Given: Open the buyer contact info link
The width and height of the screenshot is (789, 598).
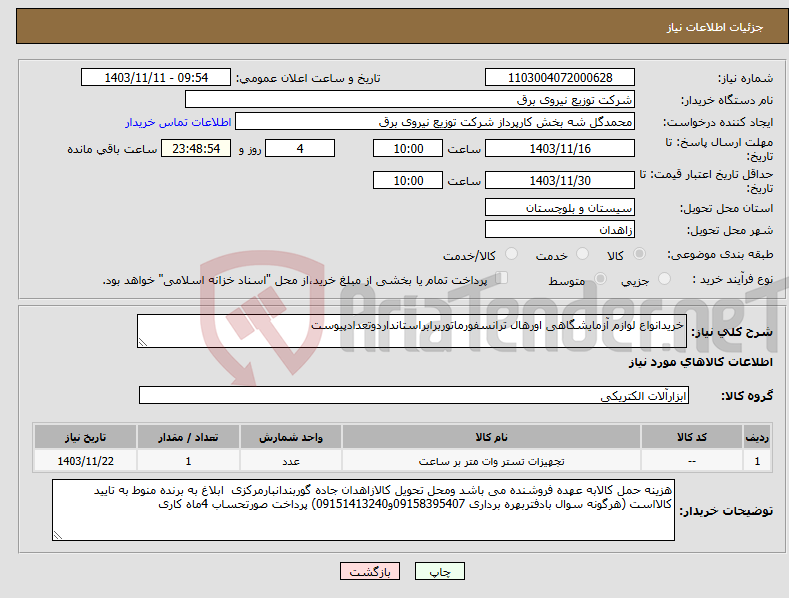Looking at the screenshot, I should 178,122.
